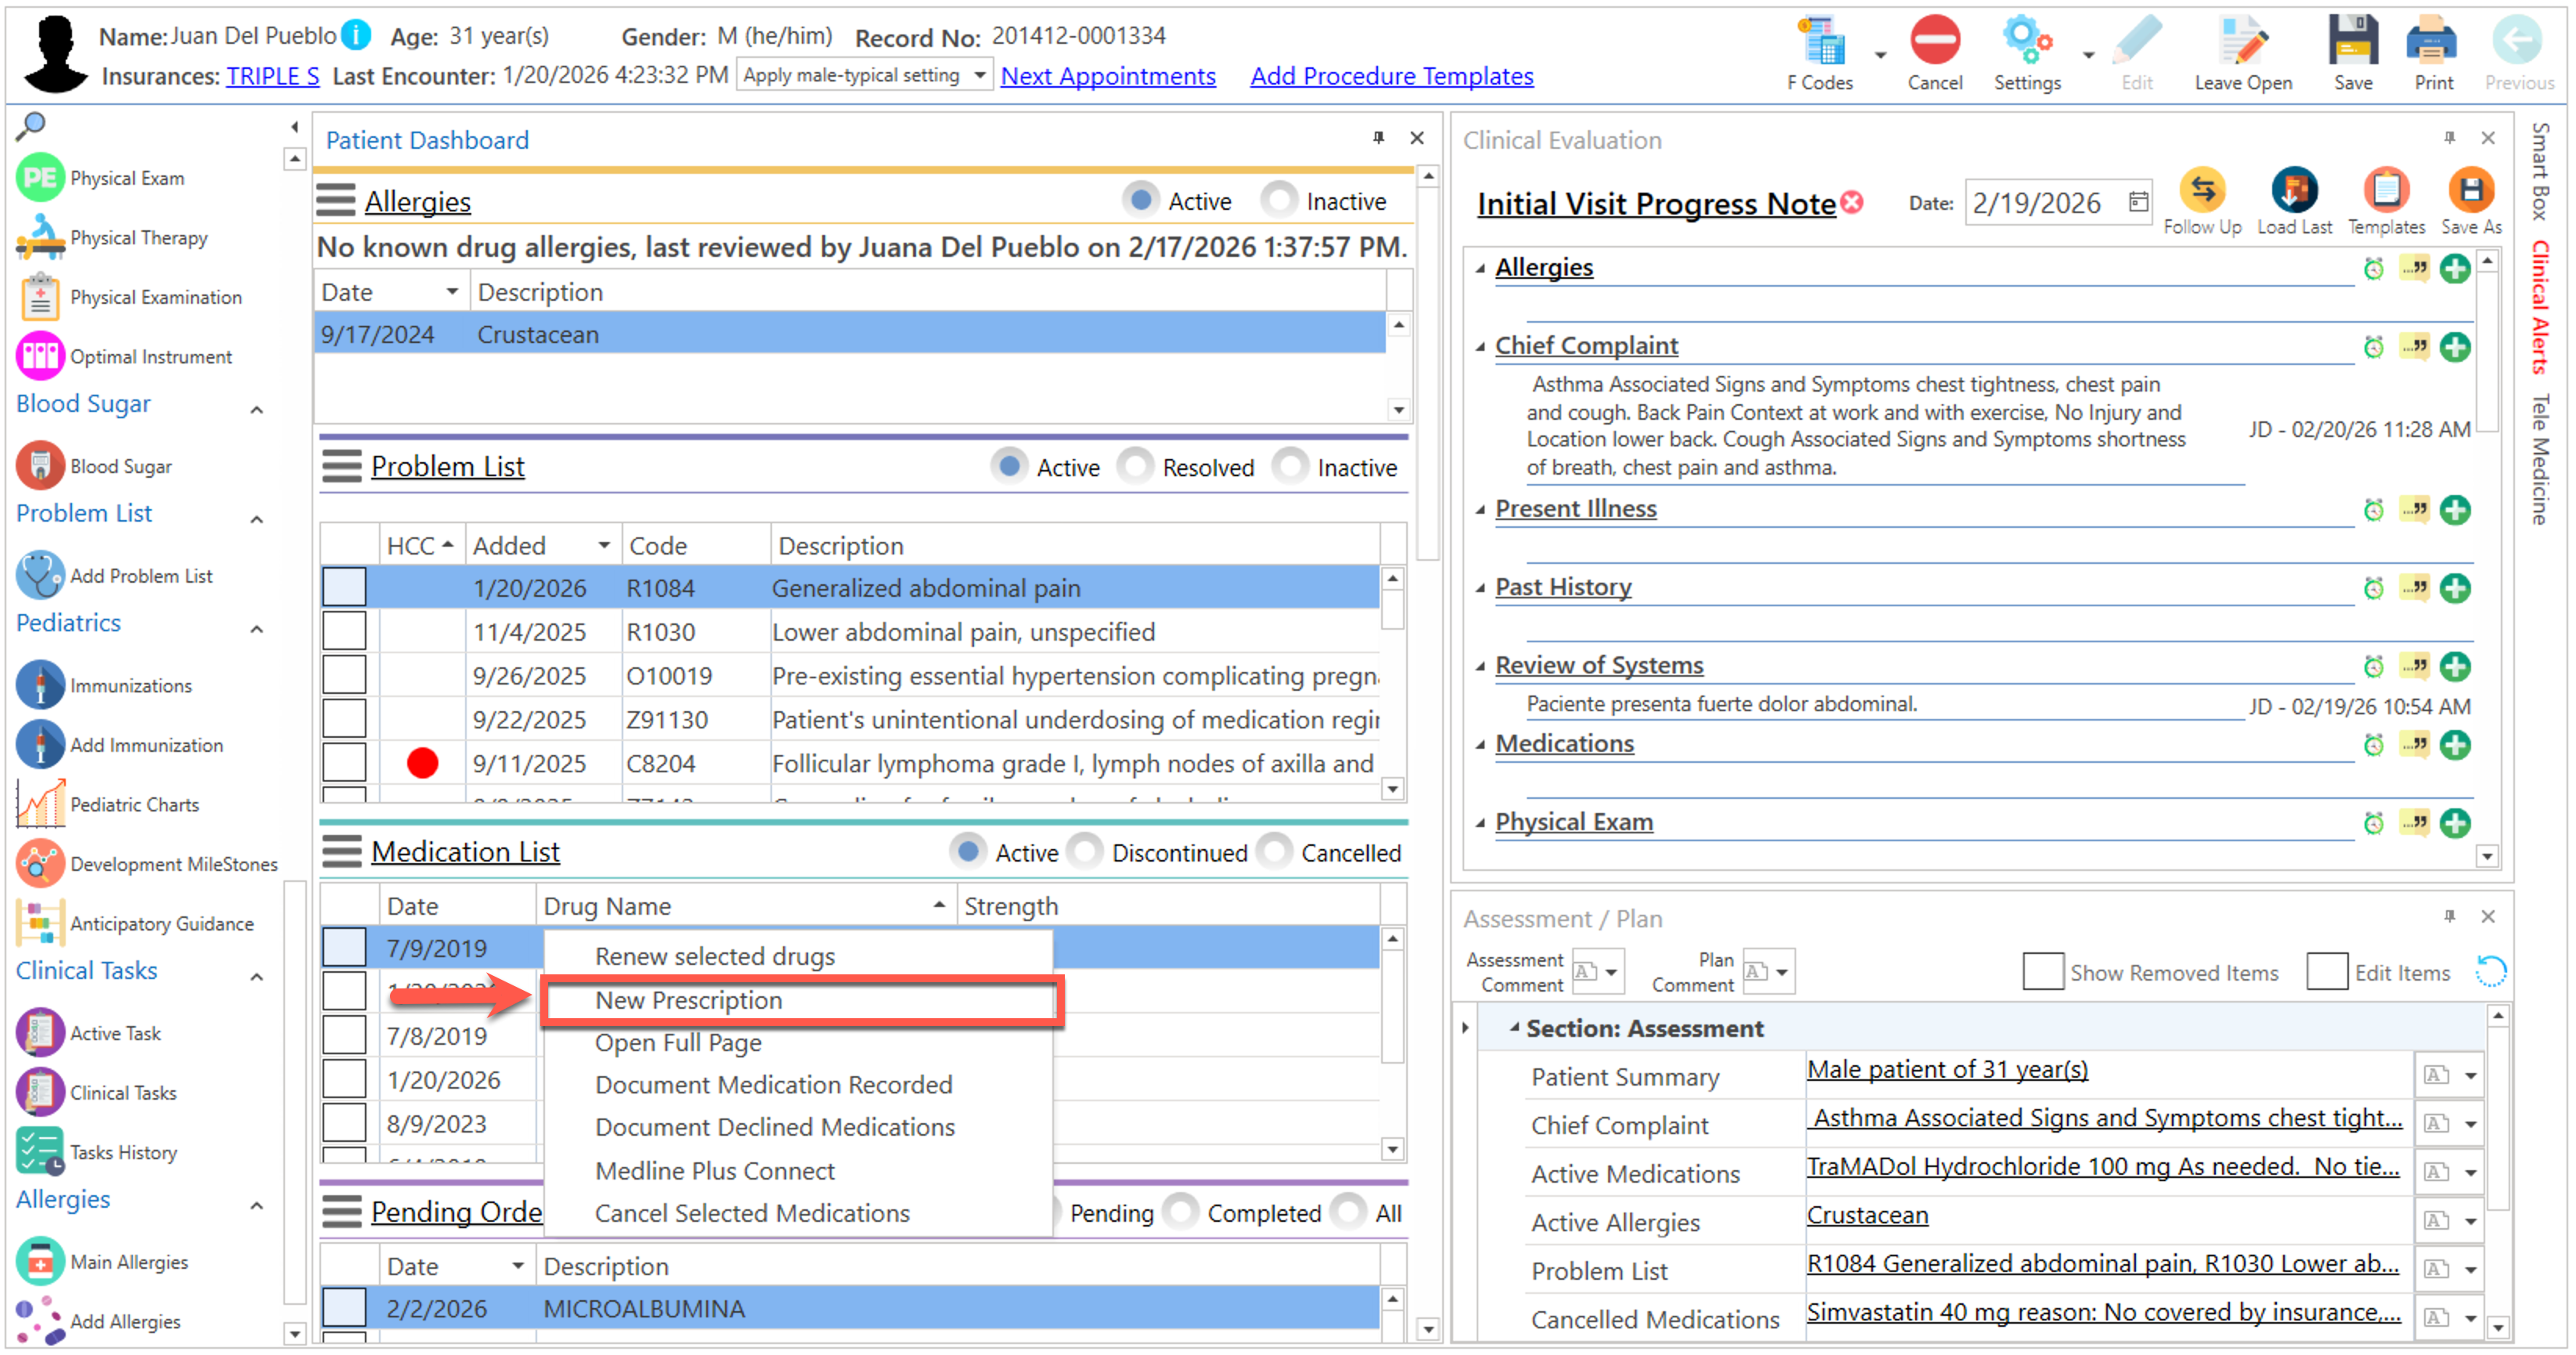Image resolution: width=2576 pixels, height=1355 pixels.
Task: Open the Load Last note icon
Action: coord(2293,190)
